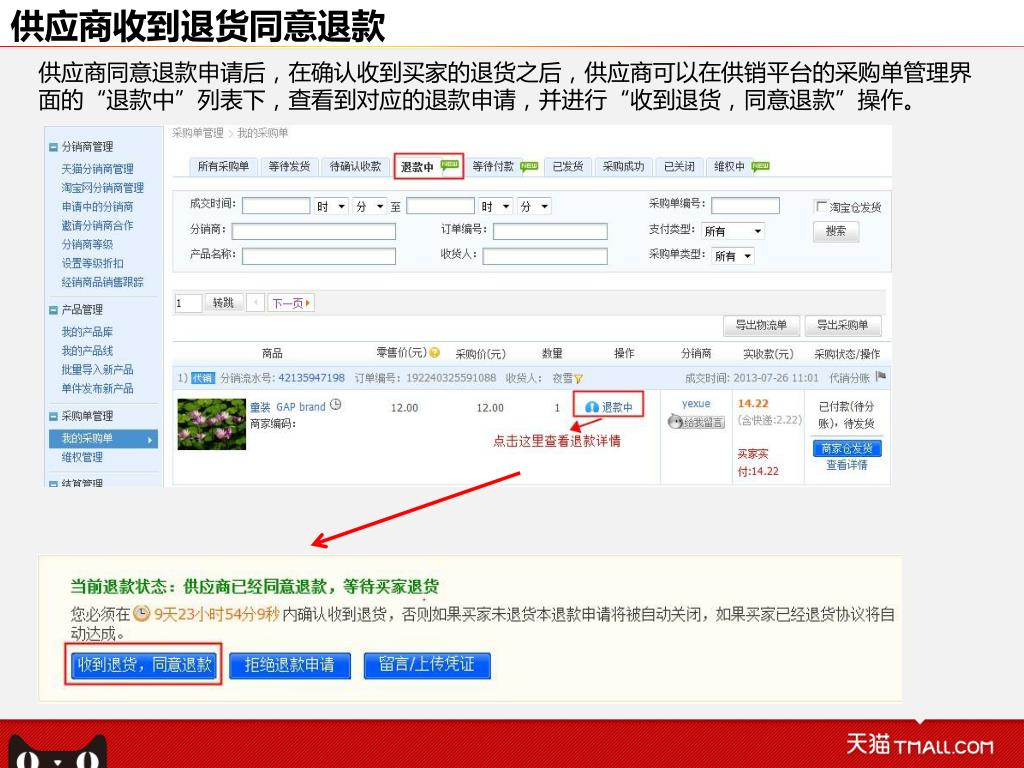The height and width of the screenshot is (768, 1024).
Task: Toggle the 淘宝仓发货 checkbox
Action: click(821, 206)
